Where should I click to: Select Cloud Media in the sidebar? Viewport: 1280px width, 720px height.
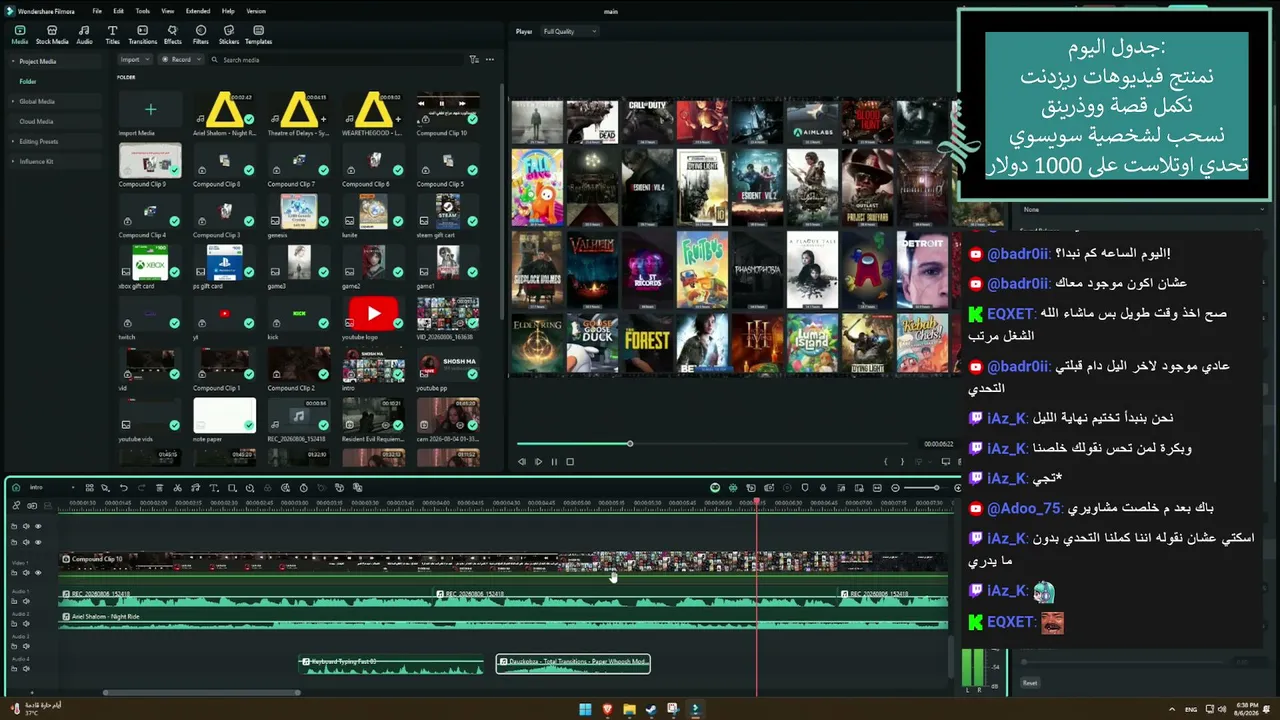[37, 121]
